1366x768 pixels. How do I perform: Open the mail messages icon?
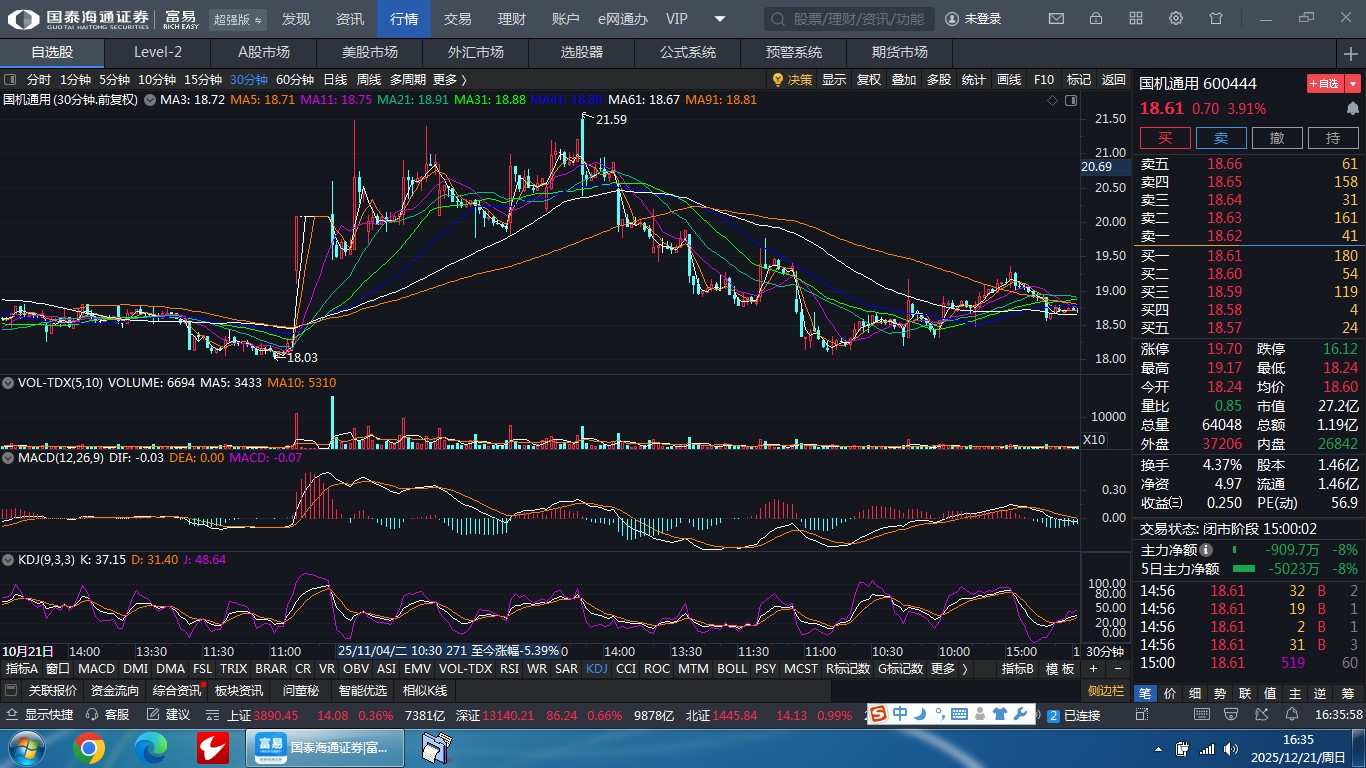(1056, 19)
